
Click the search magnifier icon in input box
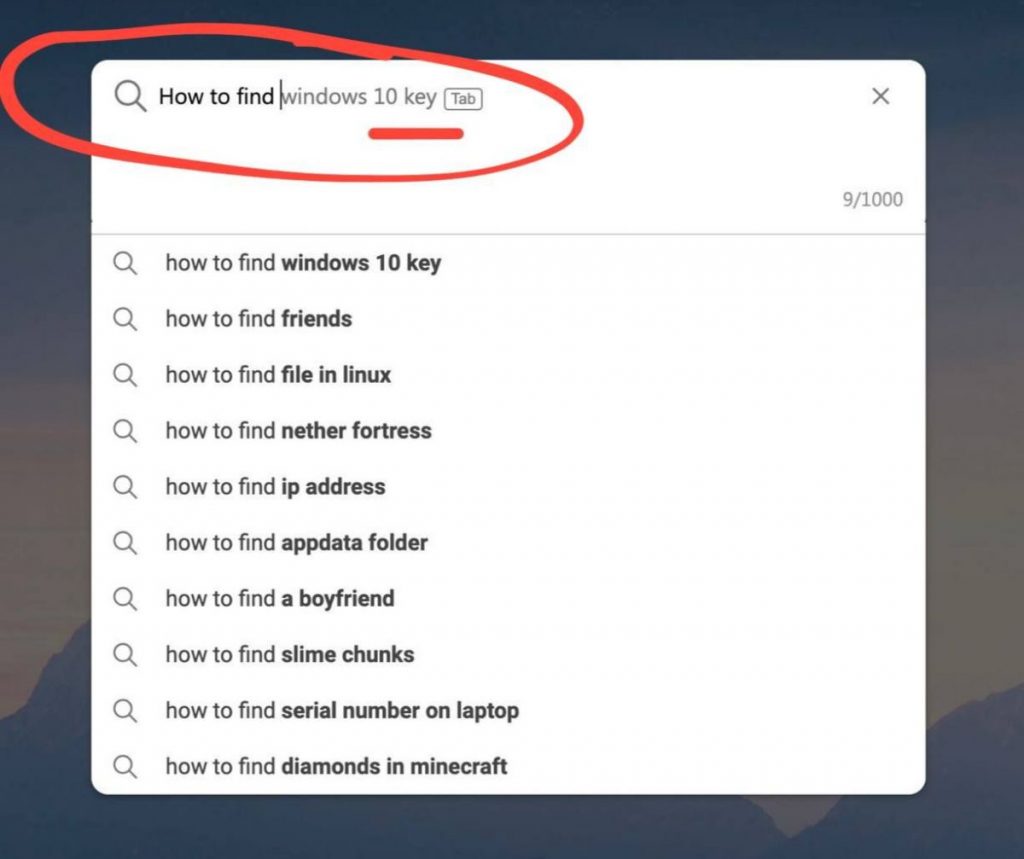[x=130, y=97]
